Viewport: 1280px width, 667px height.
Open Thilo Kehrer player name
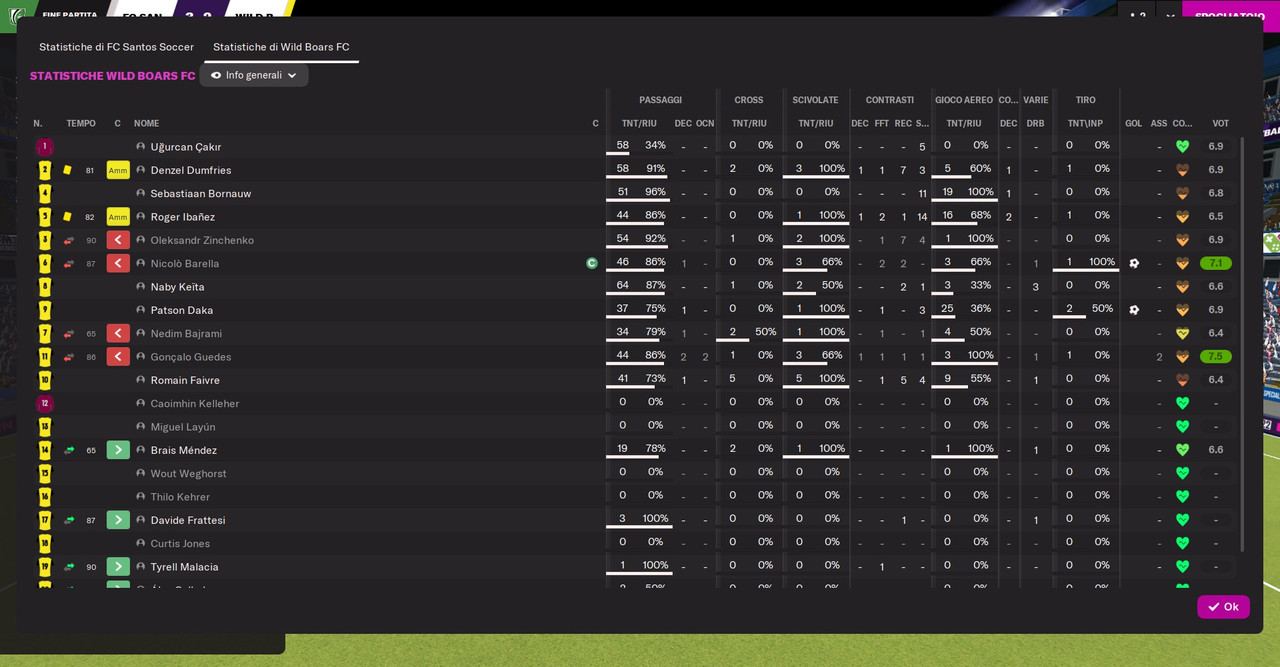(180, 497)
